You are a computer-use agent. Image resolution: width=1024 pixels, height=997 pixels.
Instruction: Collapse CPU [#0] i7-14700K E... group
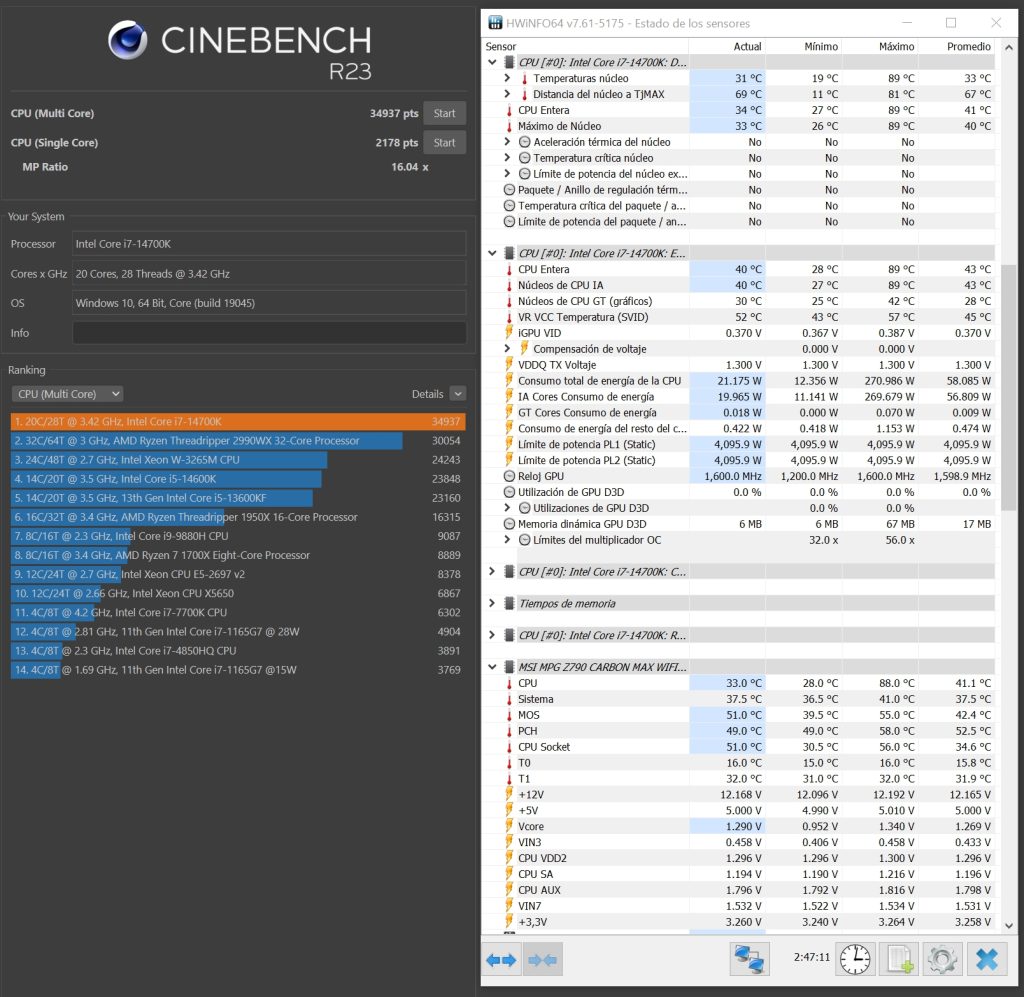tap(492, 253)
